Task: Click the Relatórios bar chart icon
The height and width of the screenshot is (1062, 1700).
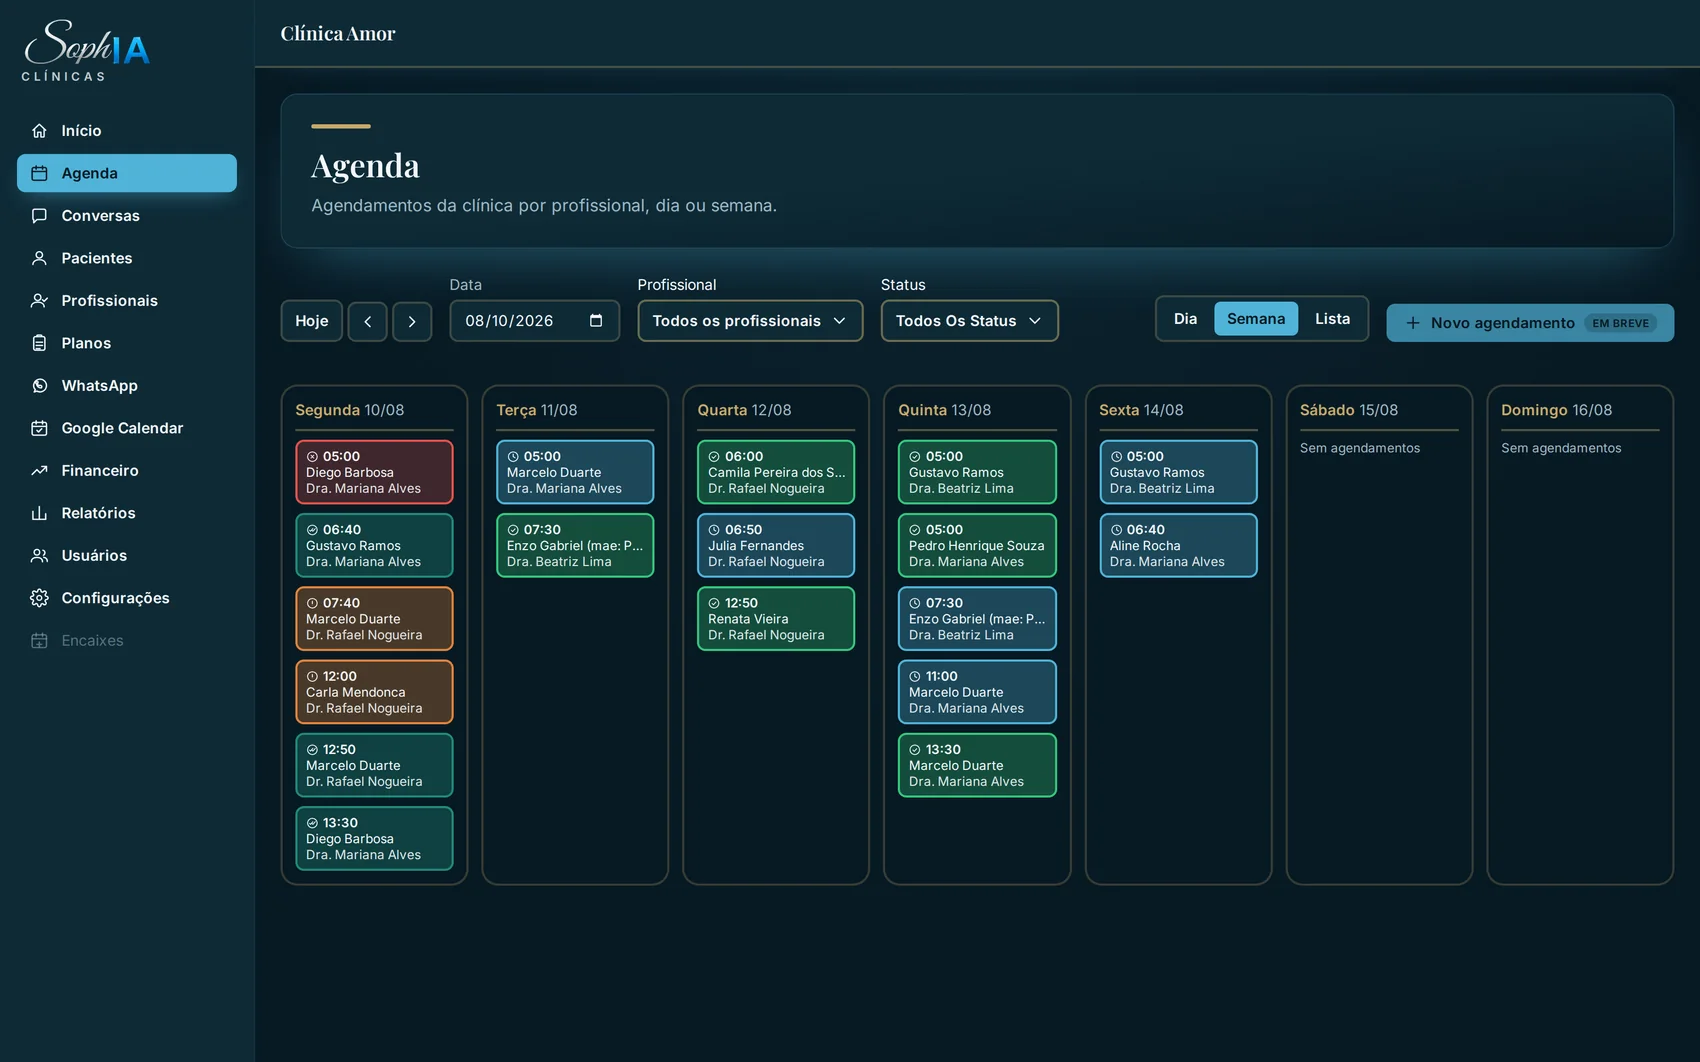Action: (39, 513)
